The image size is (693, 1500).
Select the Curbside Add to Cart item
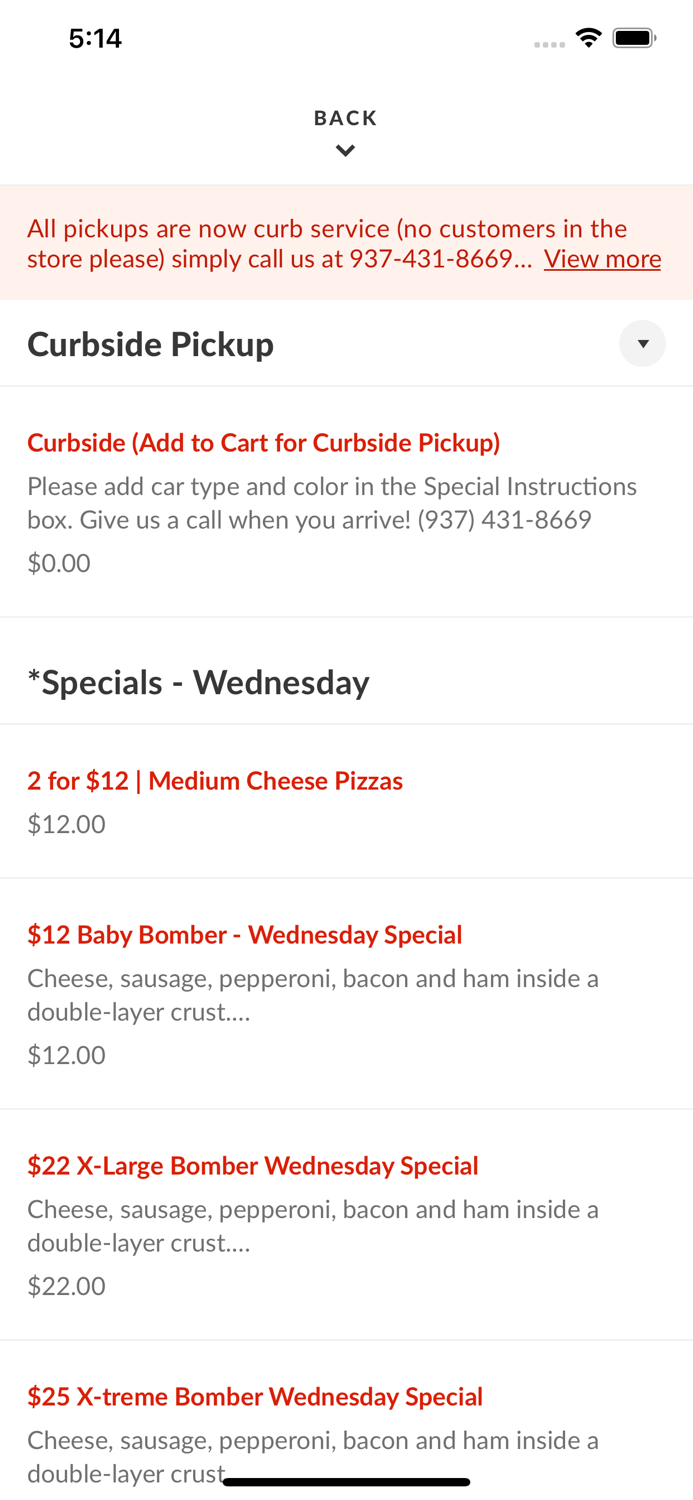tap(264, 442)
